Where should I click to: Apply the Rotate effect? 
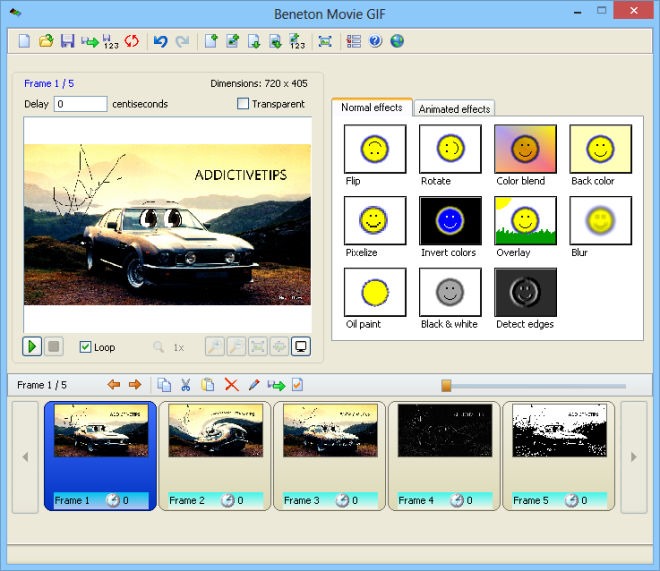450,149
